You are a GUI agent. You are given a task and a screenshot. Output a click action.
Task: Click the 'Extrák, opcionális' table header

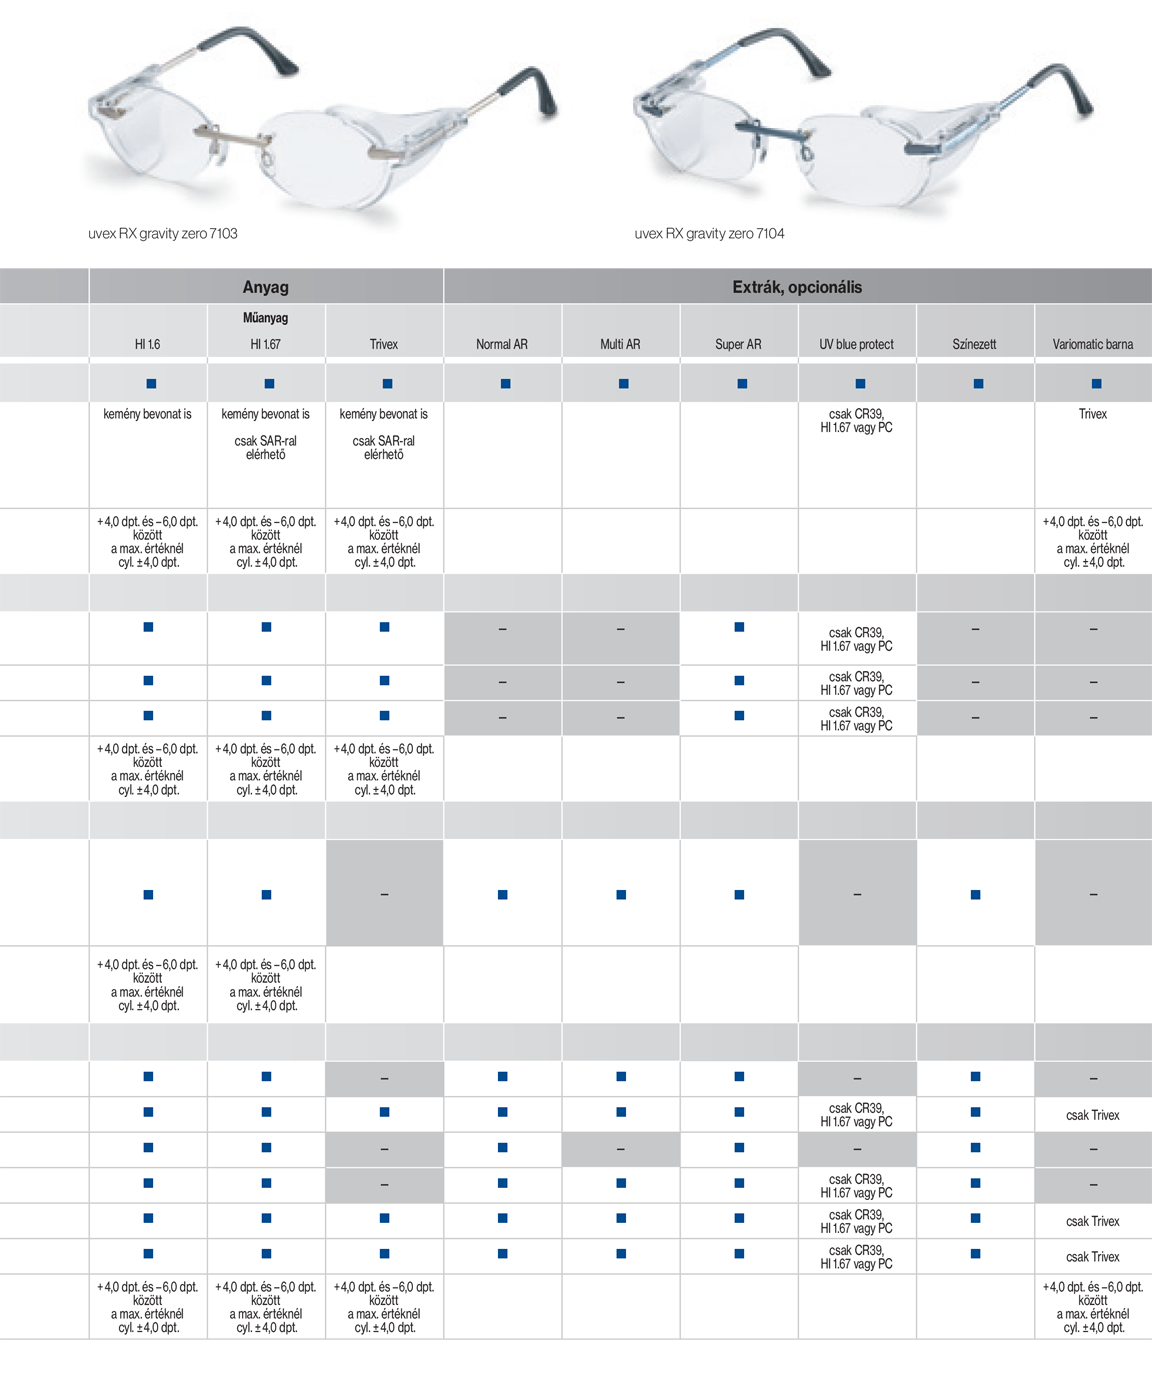(797, 287)
